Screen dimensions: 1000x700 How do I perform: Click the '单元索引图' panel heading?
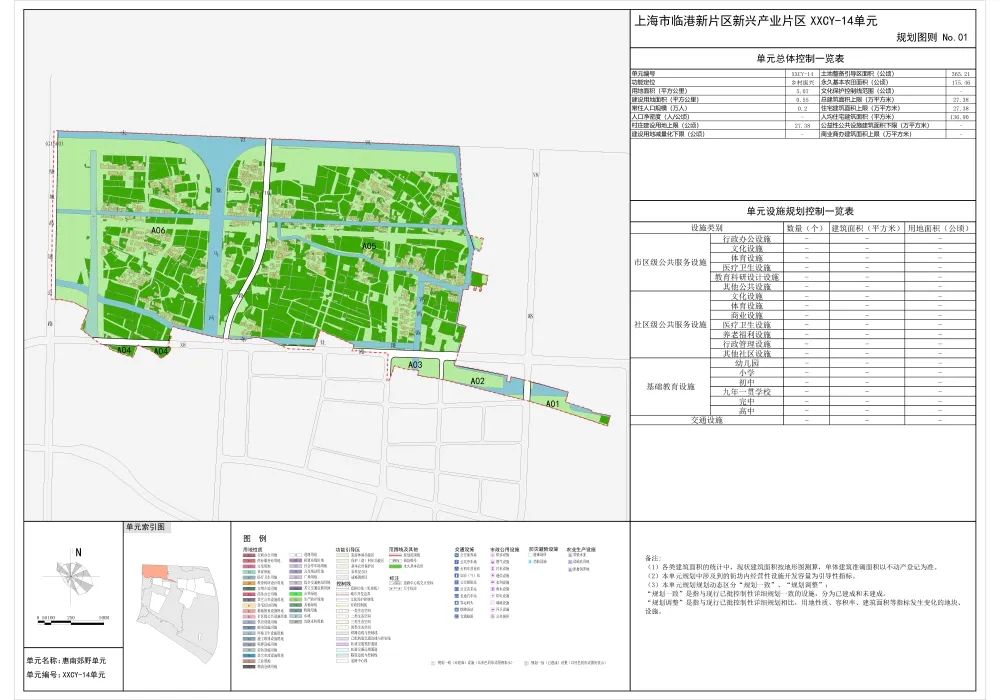(145, 527)
